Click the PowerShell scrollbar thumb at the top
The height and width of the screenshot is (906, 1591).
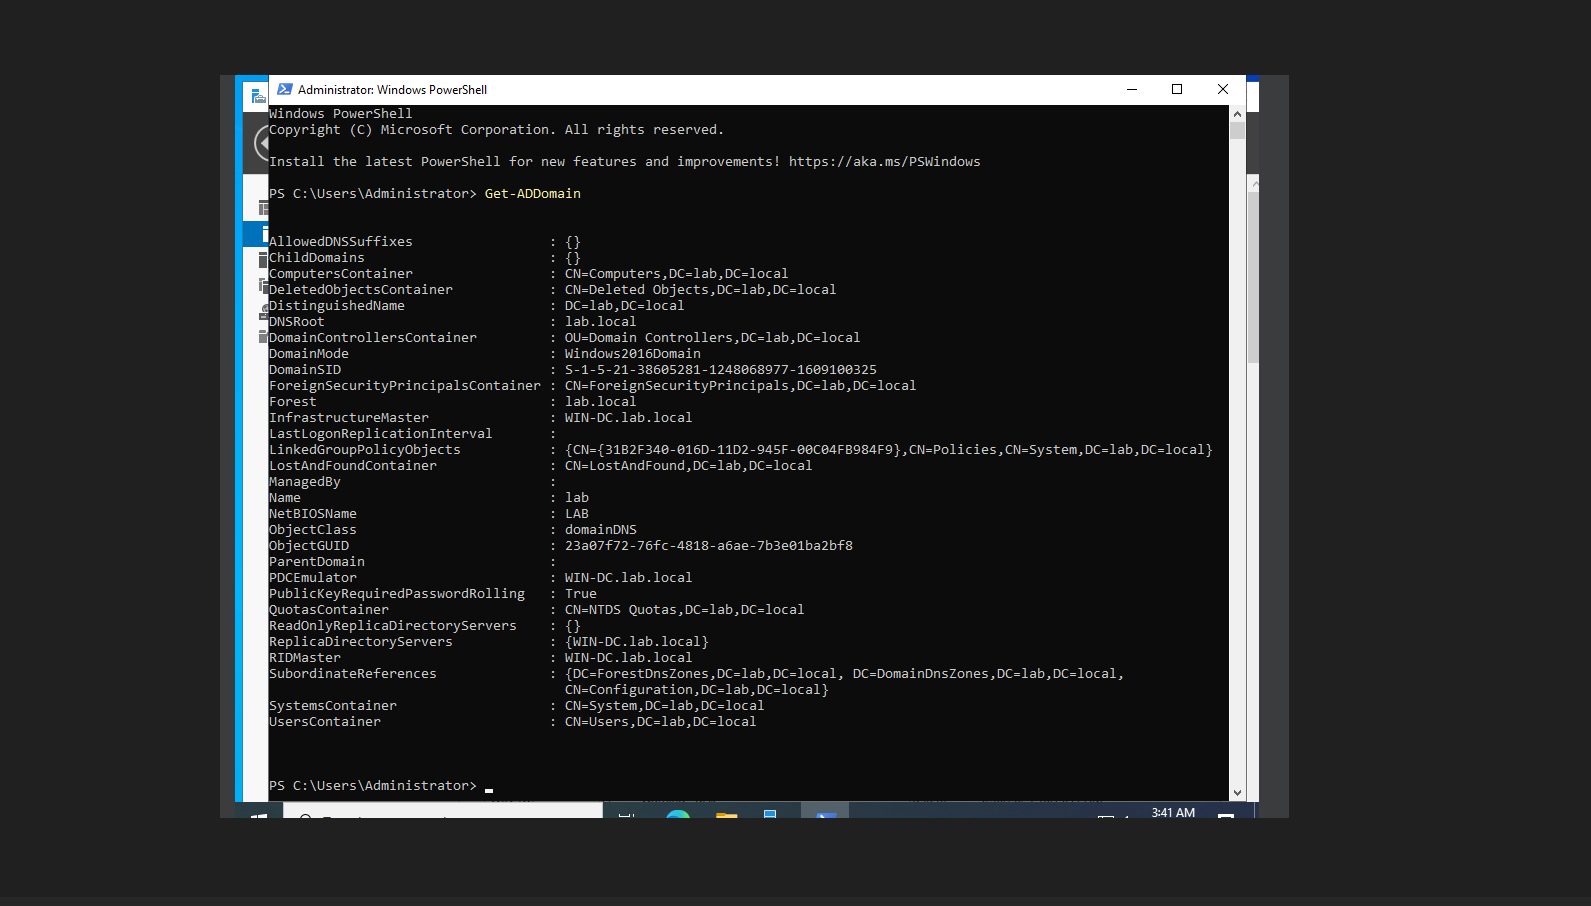pyautogui.click(x=1237, y=130)
